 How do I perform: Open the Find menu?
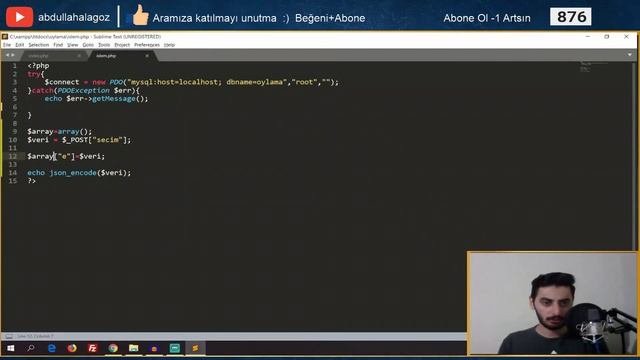pyautogui.click(x=58, y=45)
